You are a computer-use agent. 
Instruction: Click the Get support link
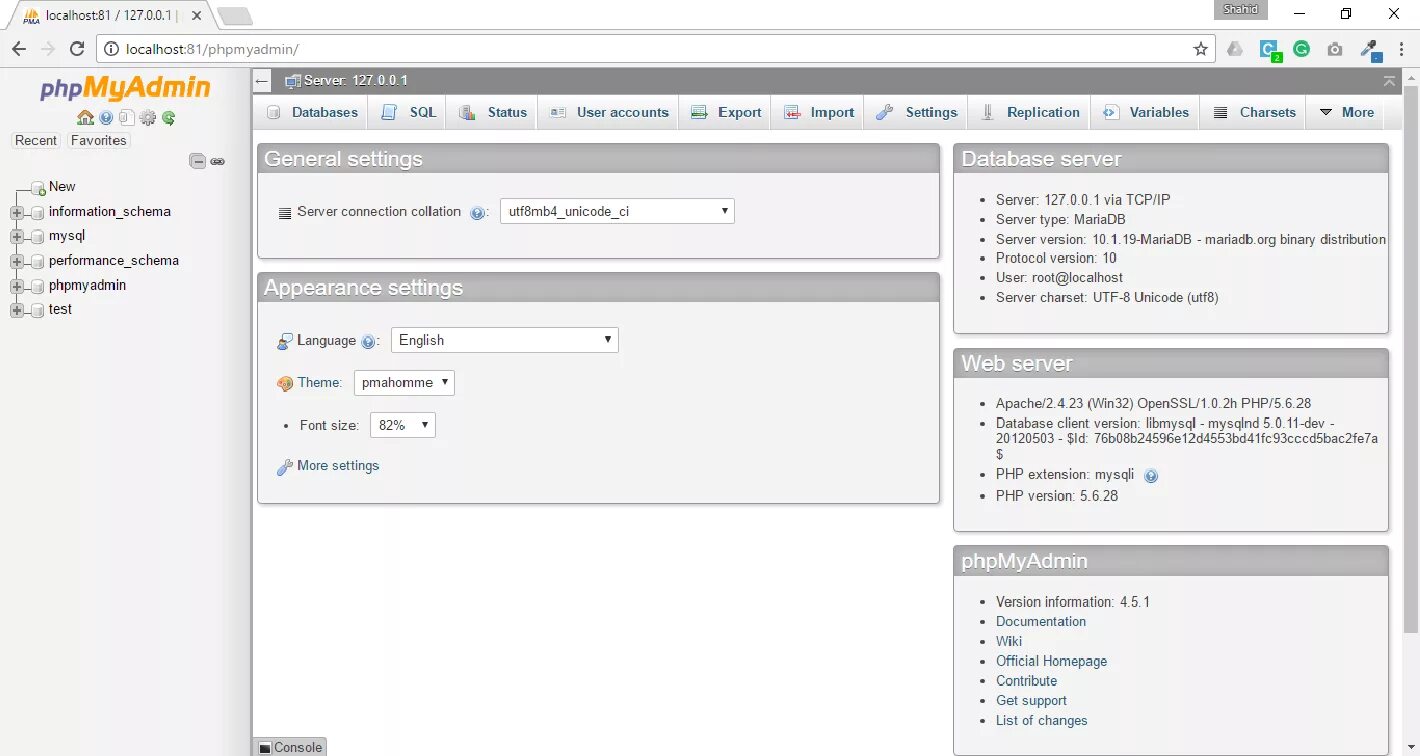point(1031,701)
